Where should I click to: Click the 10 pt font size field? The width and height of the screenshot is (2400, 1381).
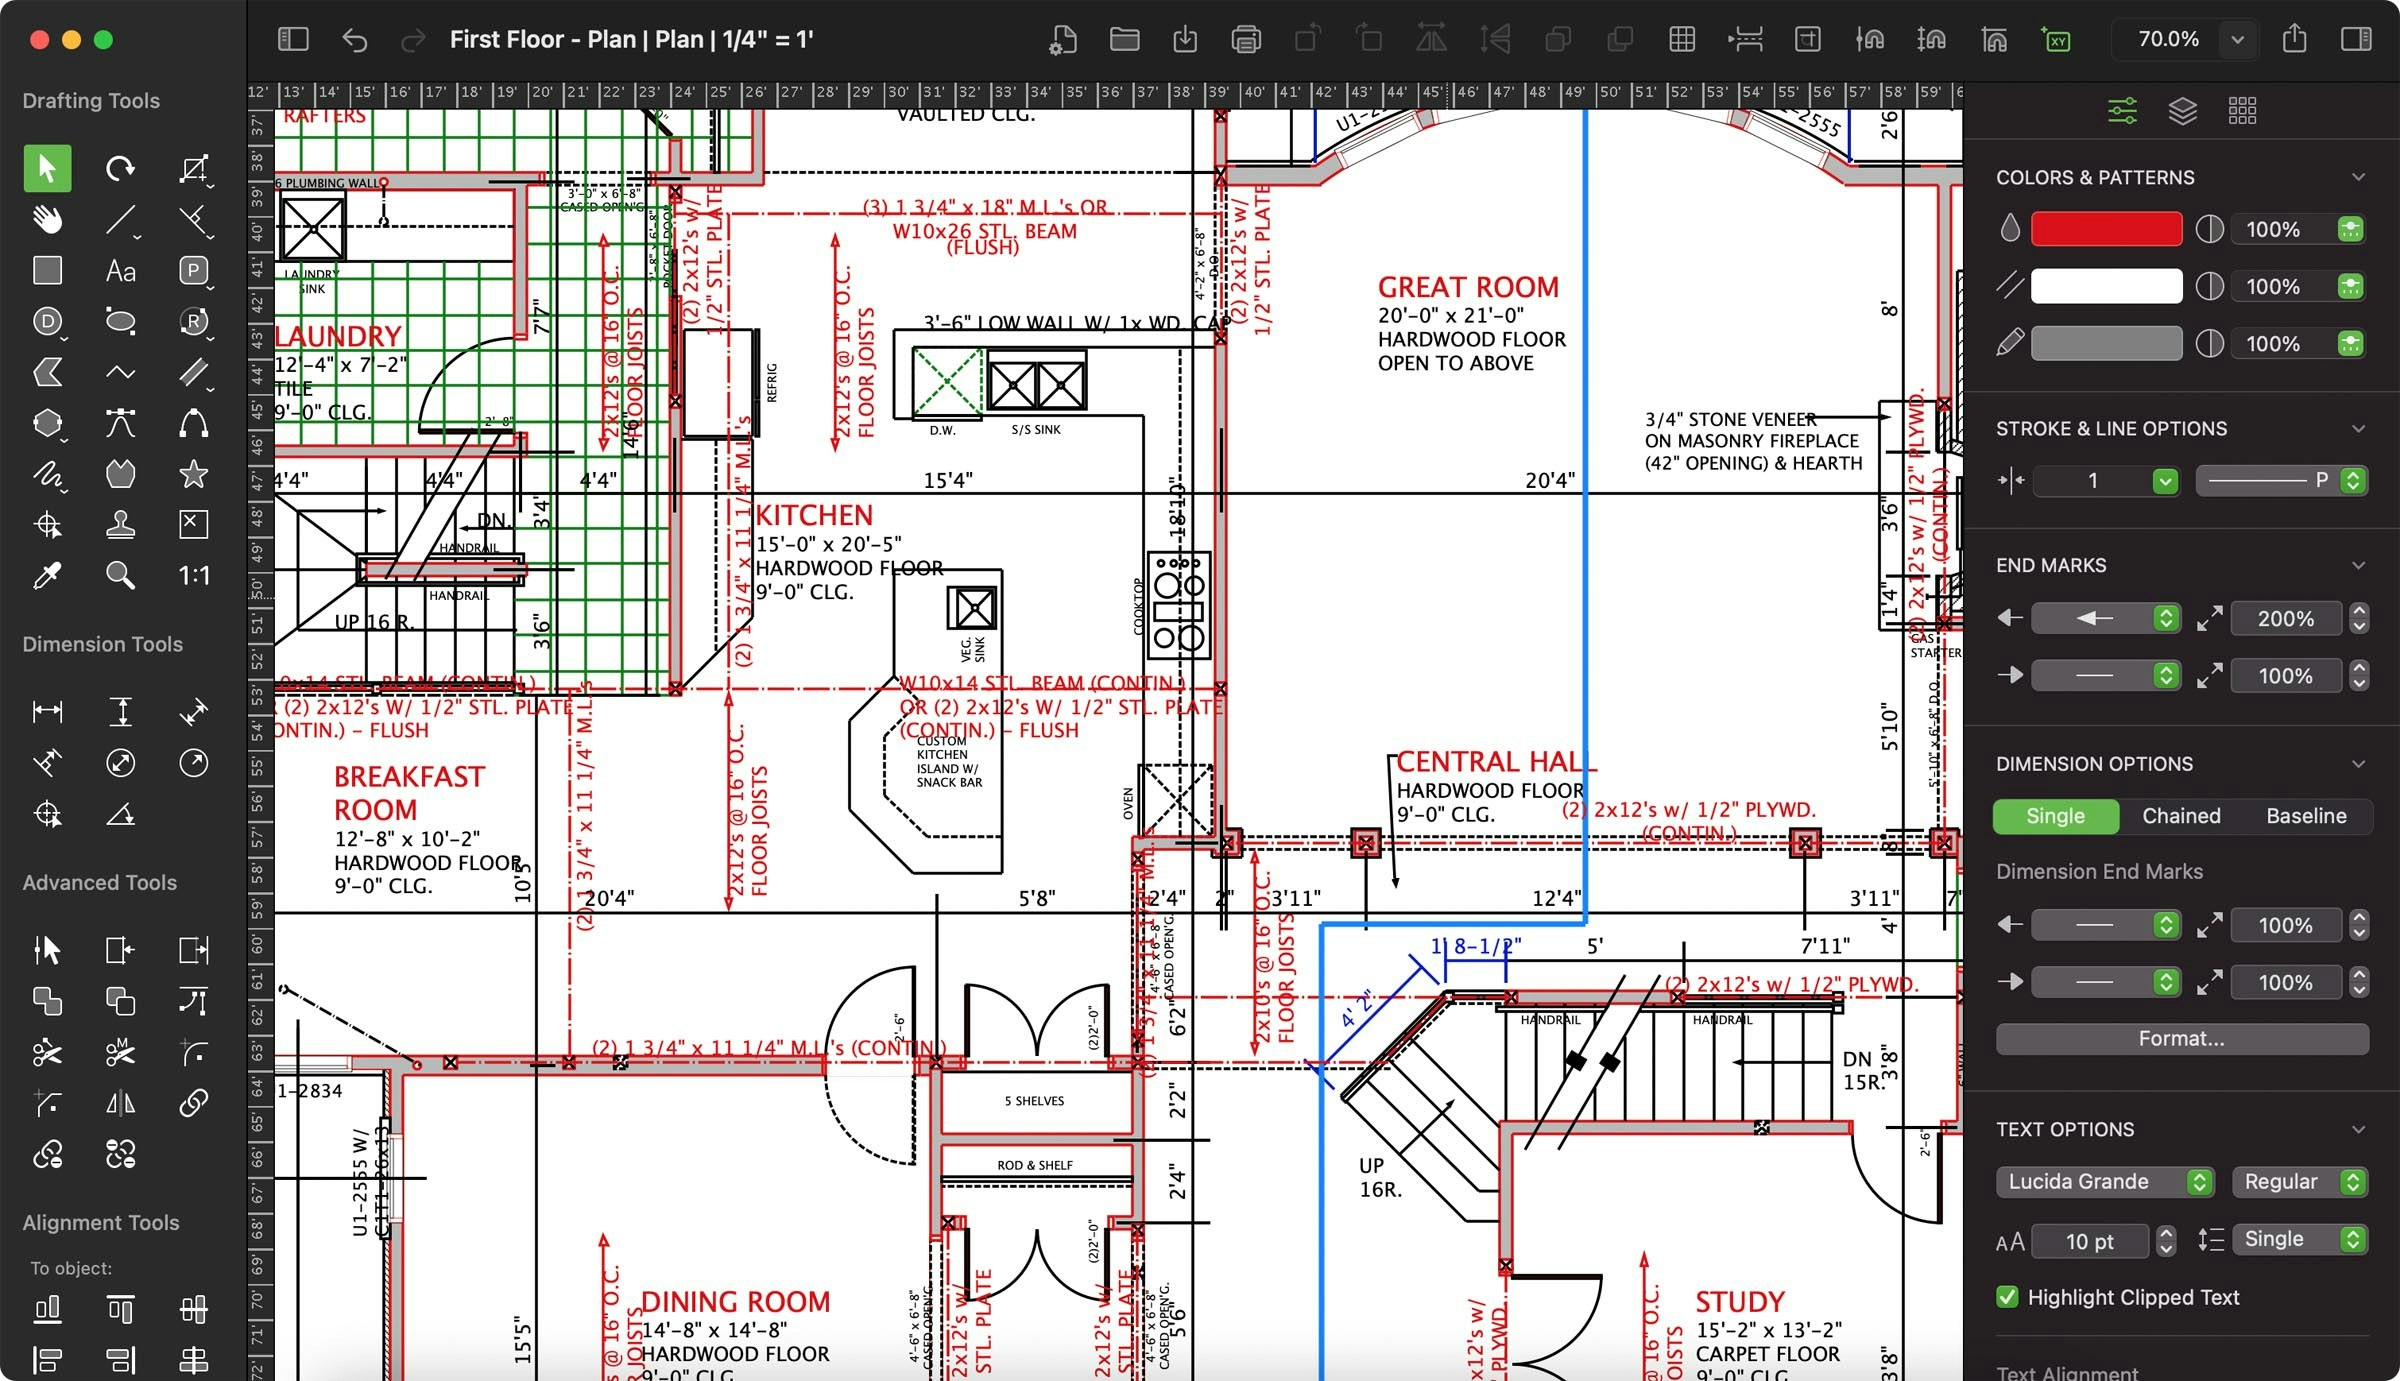click(x=2089, y=1241)
